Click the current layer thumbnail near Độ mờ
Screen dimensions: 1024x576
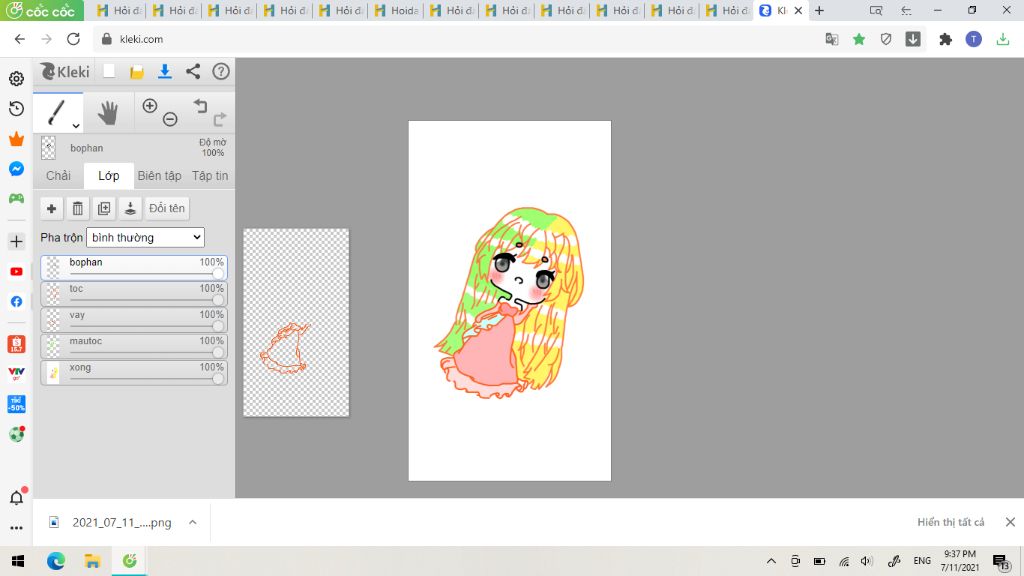coord(48,148)
